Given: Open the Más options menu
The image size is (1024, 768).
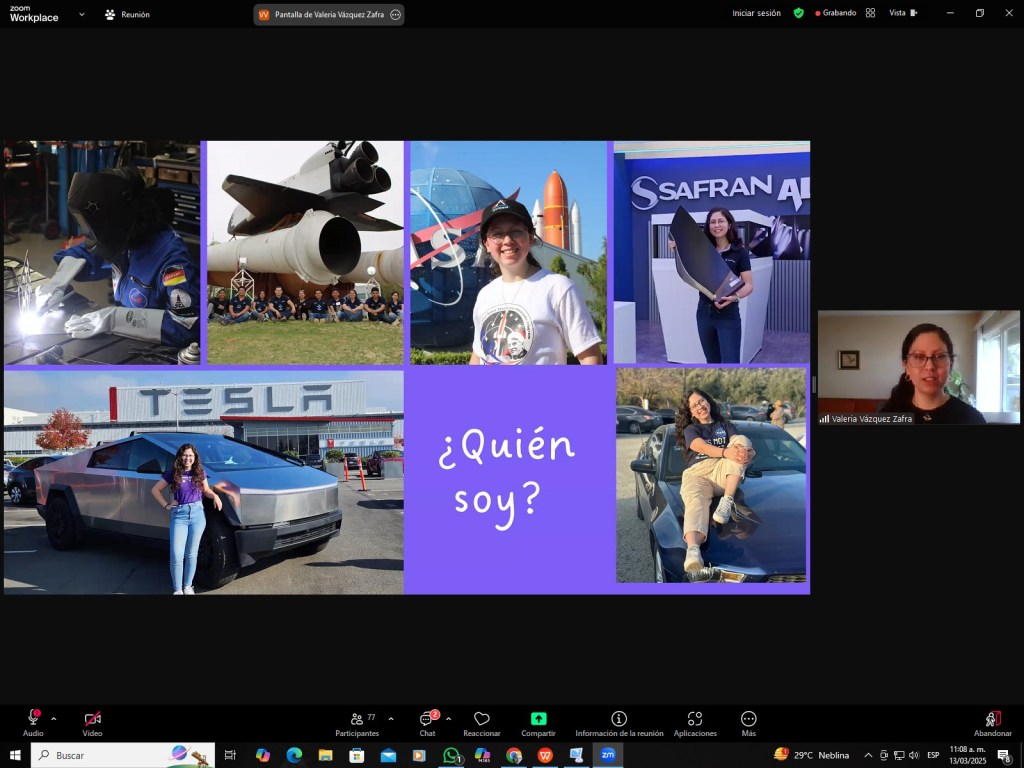Looking at the screenshot, I should click(748, 719).
